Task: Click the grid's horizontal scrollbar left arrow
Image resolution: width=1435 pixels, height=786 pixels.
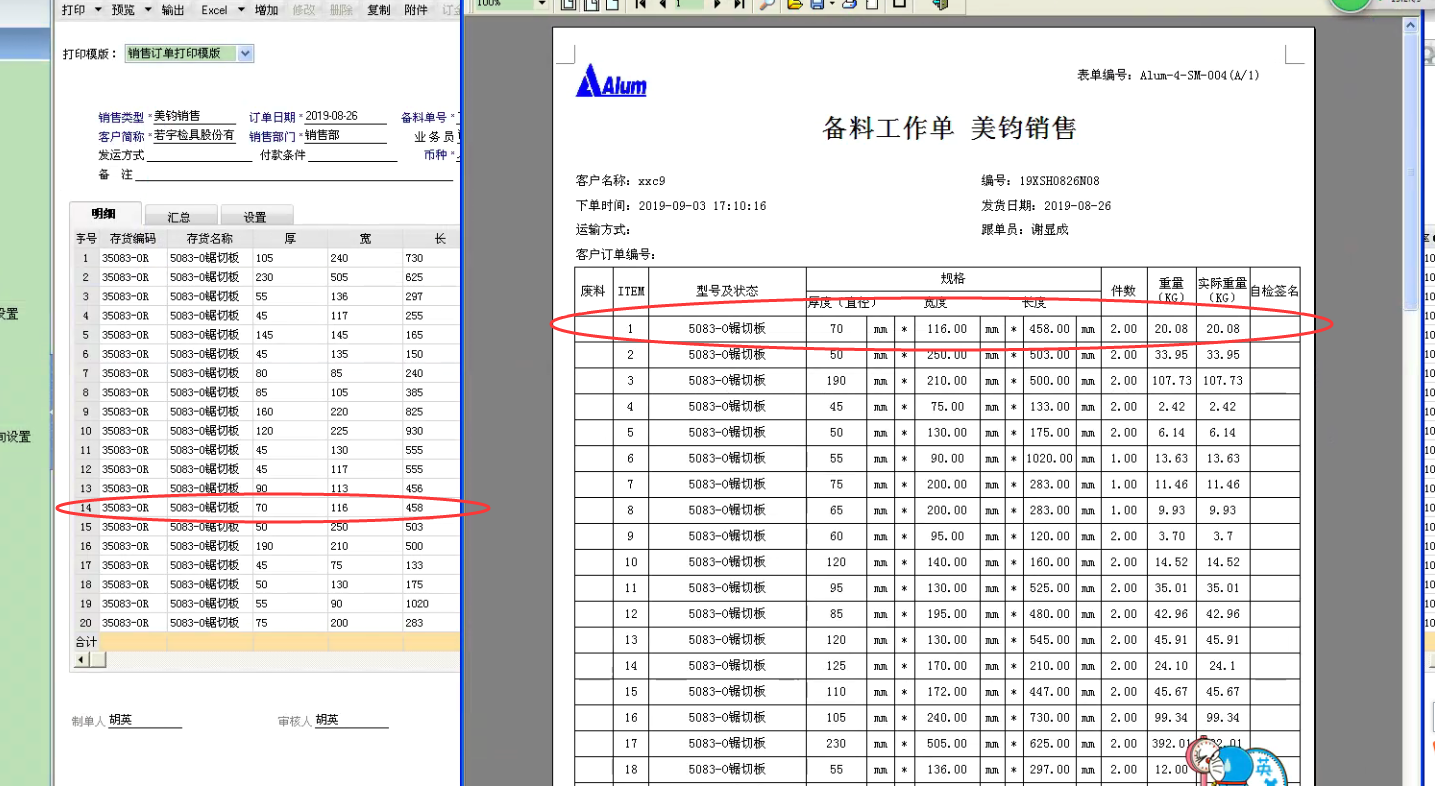Action: tap(82, 660)
